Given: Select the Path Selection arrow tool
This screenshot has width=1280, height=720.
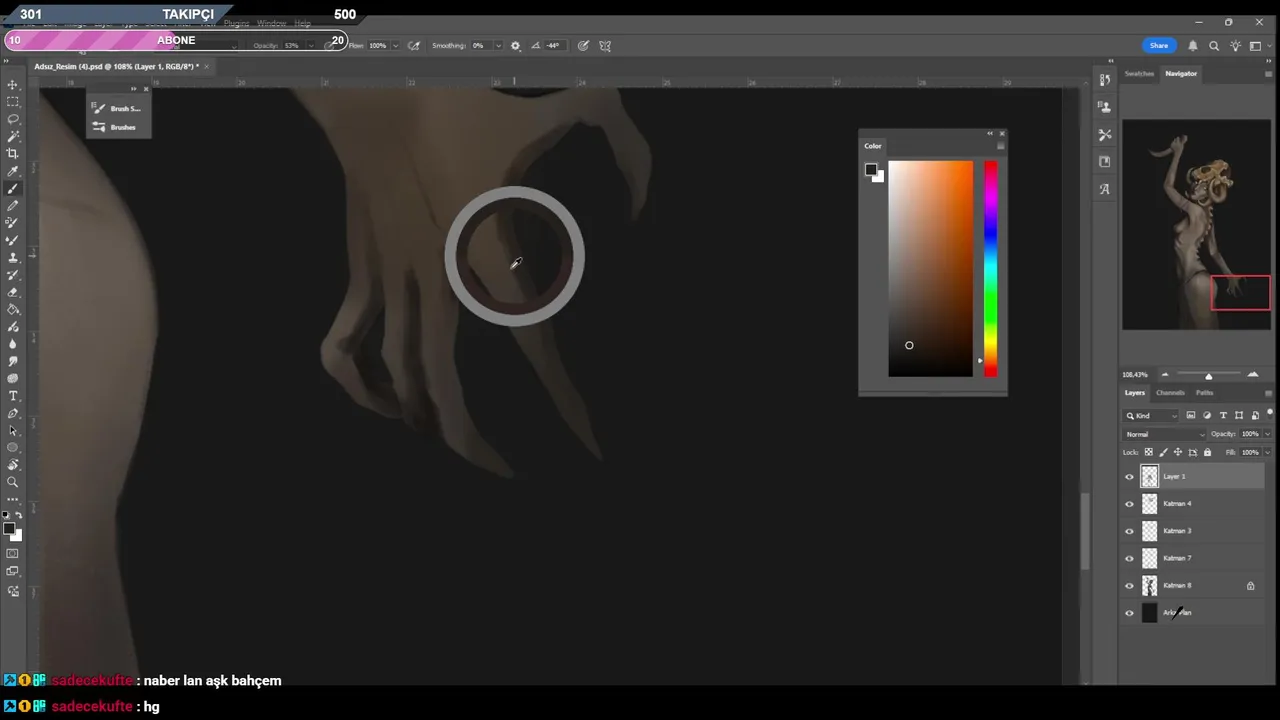Looking at the screenshot, I should [x=13, y=430].
